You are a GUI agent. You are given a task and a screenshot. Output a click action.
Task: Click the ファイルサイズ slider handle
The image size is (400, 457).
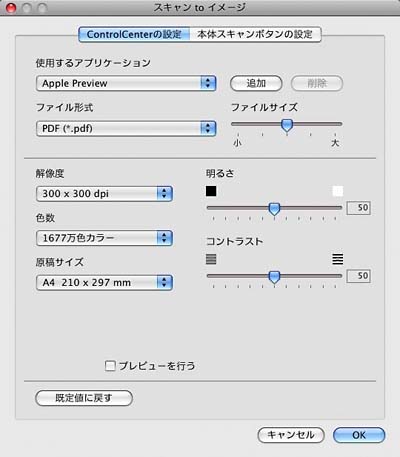pyautogui.click(x=287, y=125)
